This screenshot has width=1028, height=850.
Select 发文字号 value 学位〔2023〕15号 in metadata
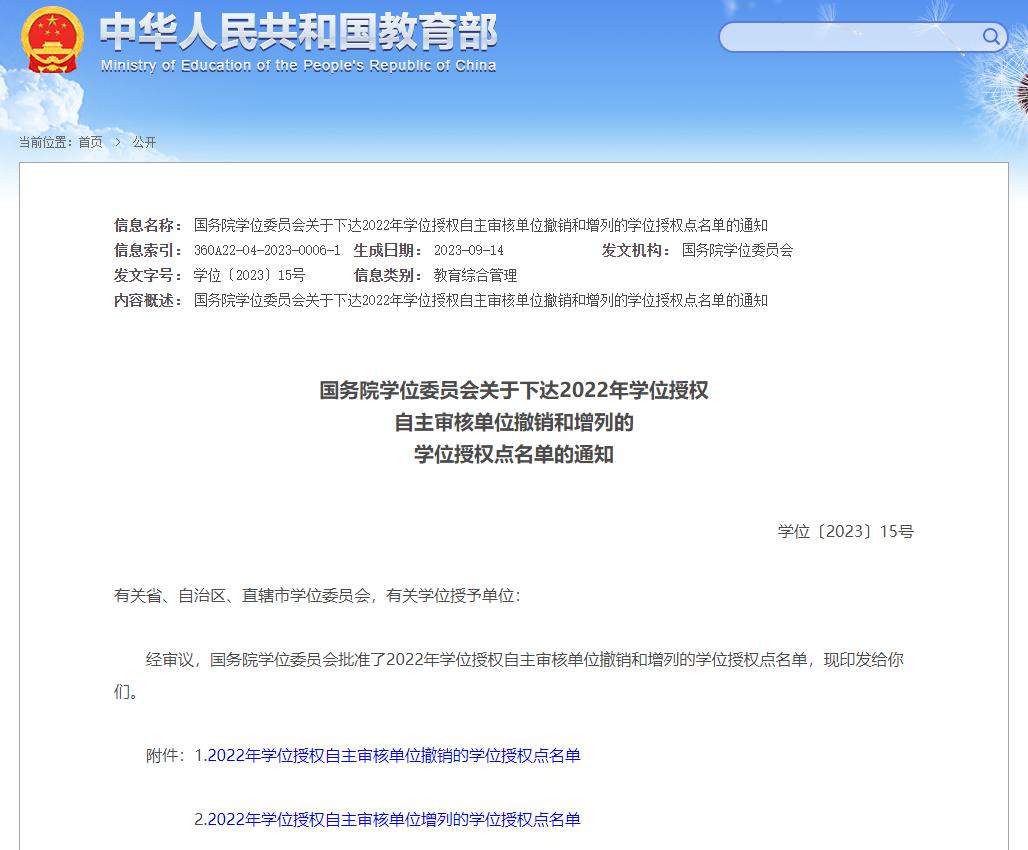coord(249,275)
